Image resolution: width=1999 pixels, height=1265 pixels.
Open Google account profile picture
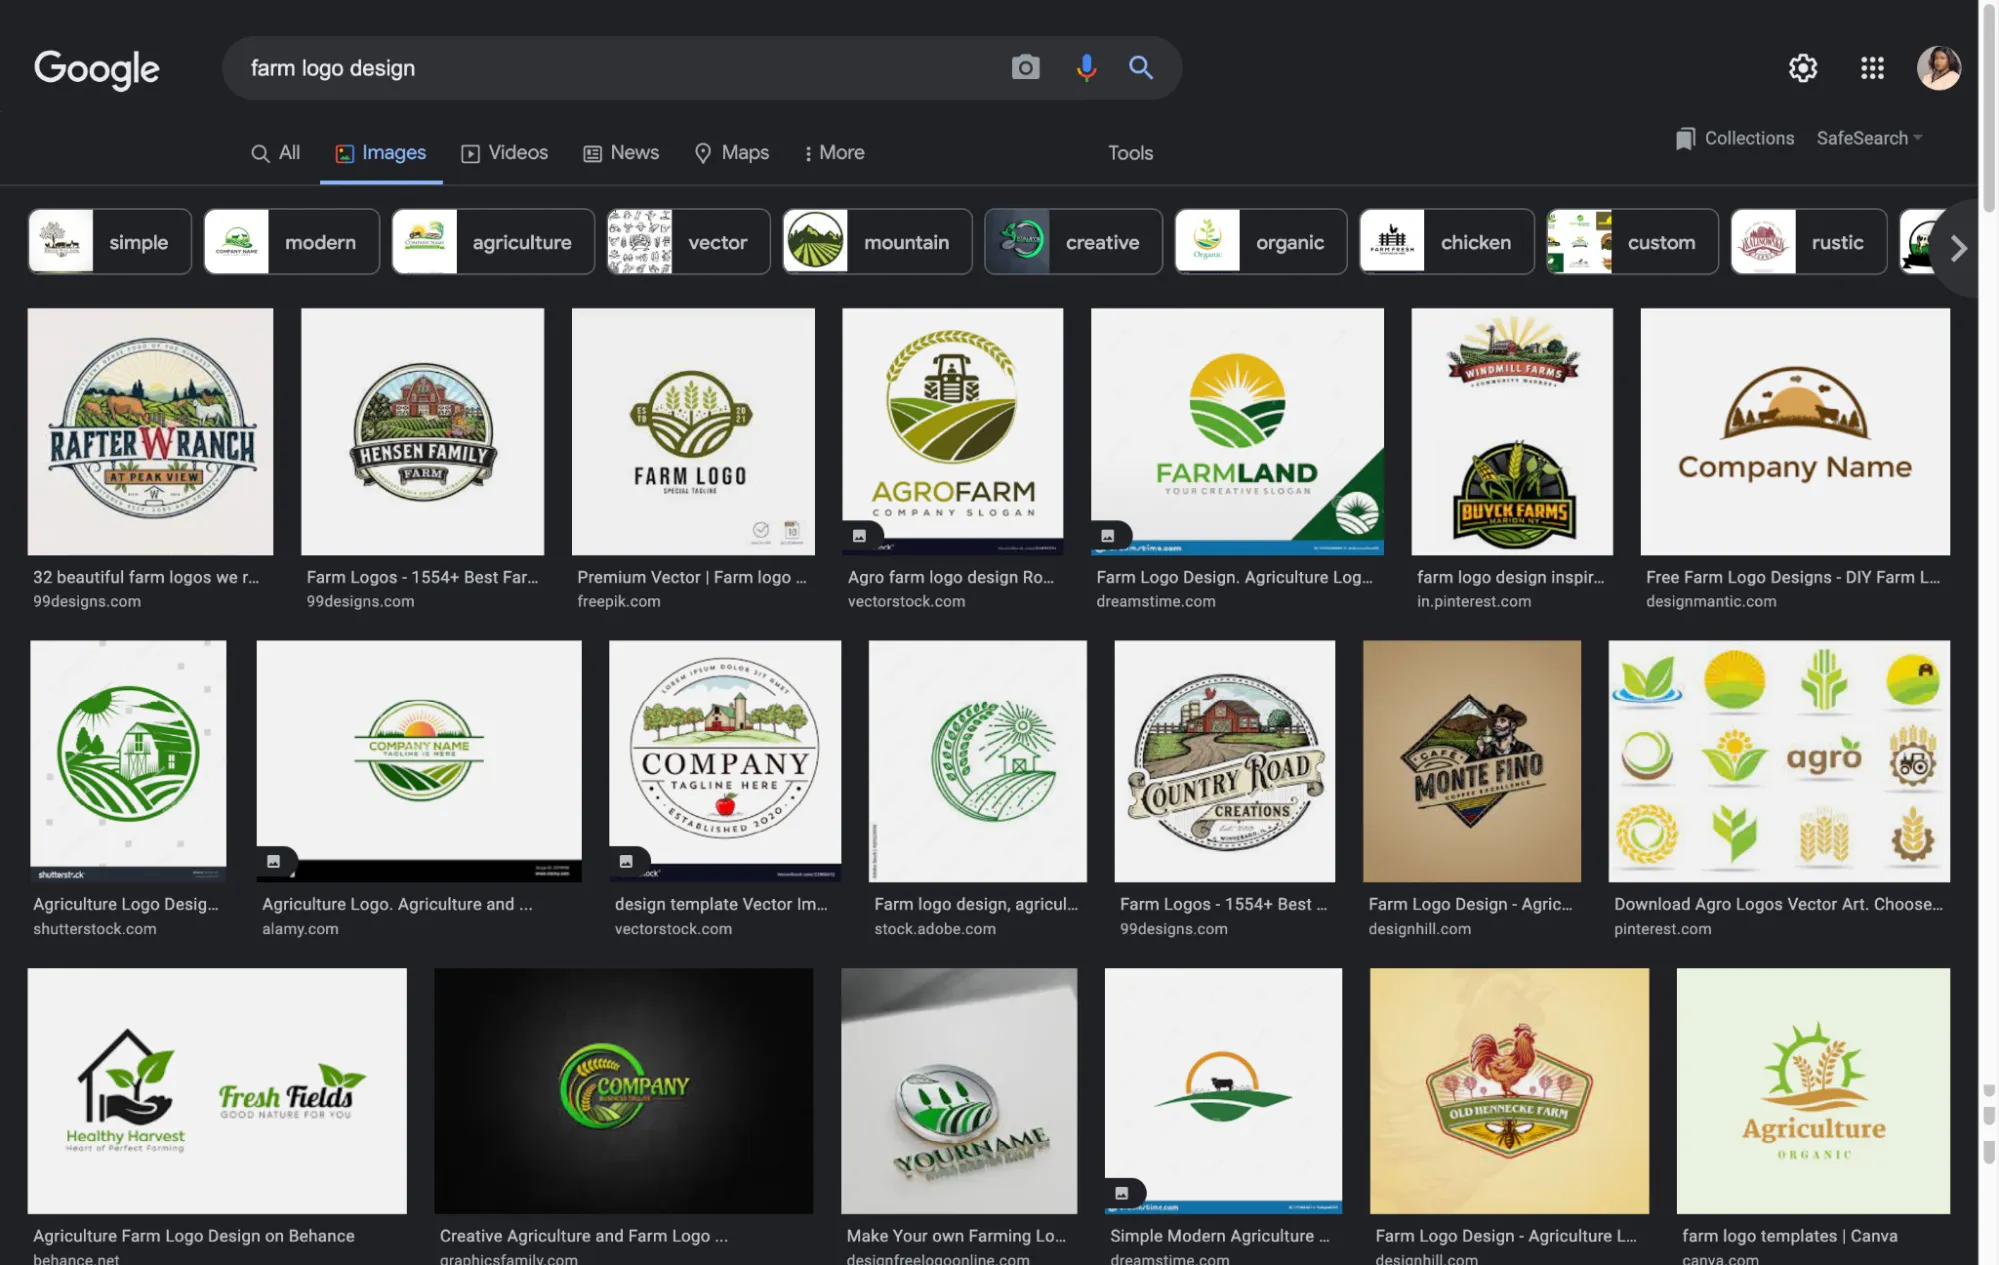(1938, 68)
